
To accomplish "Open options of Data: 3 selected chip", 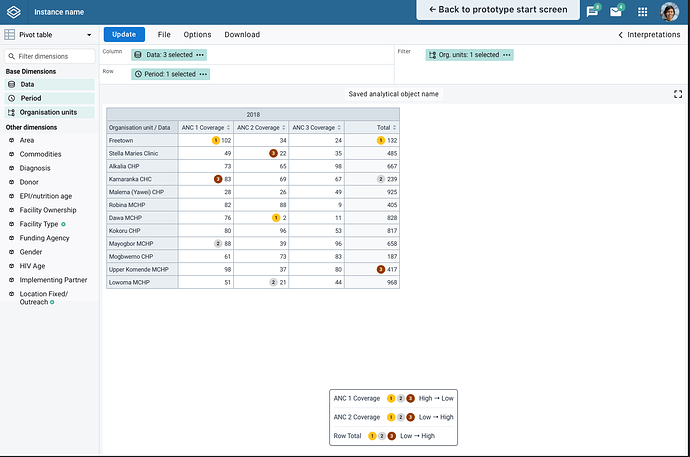I will (x=200, y=54).
